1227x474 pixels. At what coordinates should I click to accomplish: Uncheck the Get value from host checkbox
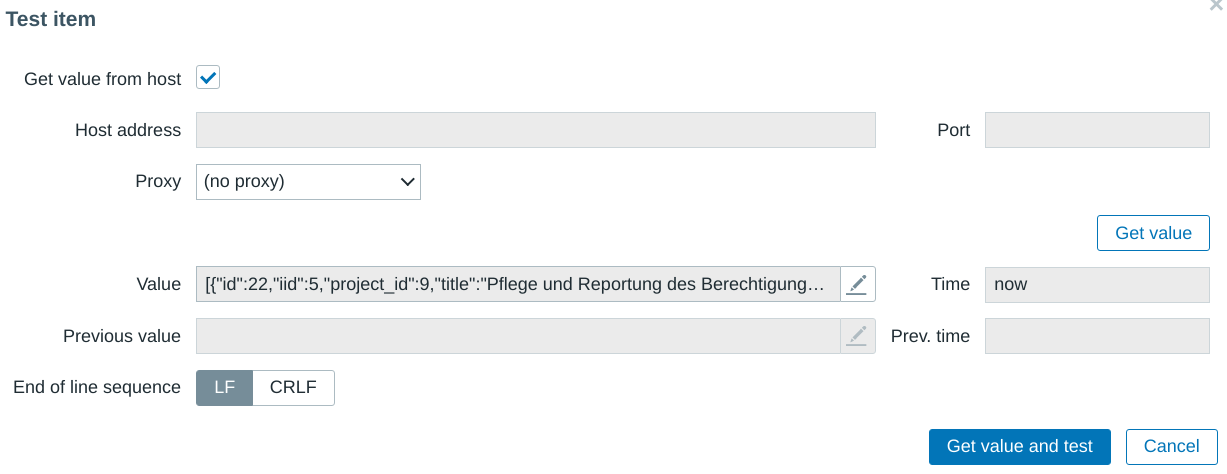[208, 78]
